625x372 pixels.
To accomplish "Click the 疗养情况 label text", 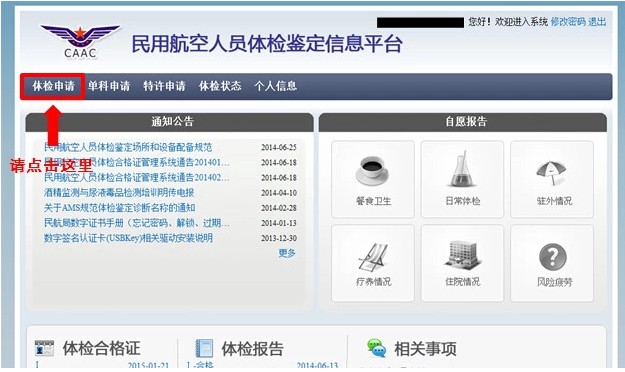I will tap(373, 282).
